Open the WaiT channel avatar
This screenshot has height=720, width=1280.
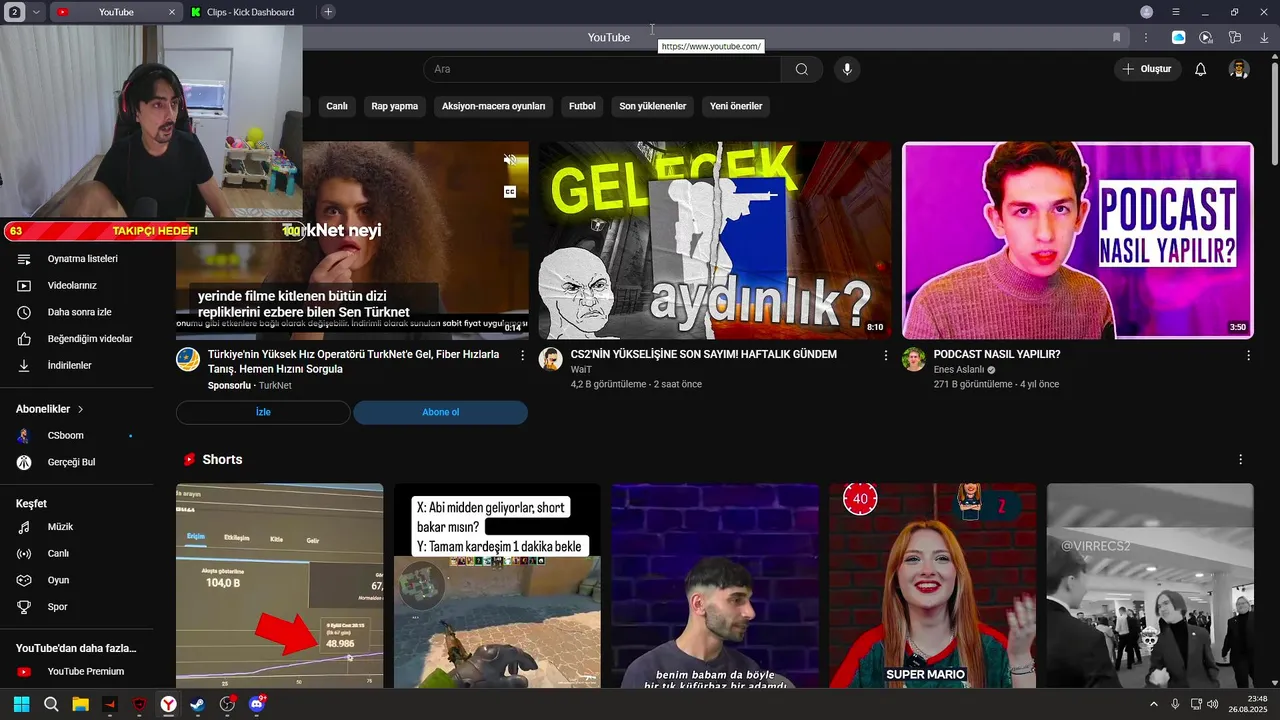551,359
